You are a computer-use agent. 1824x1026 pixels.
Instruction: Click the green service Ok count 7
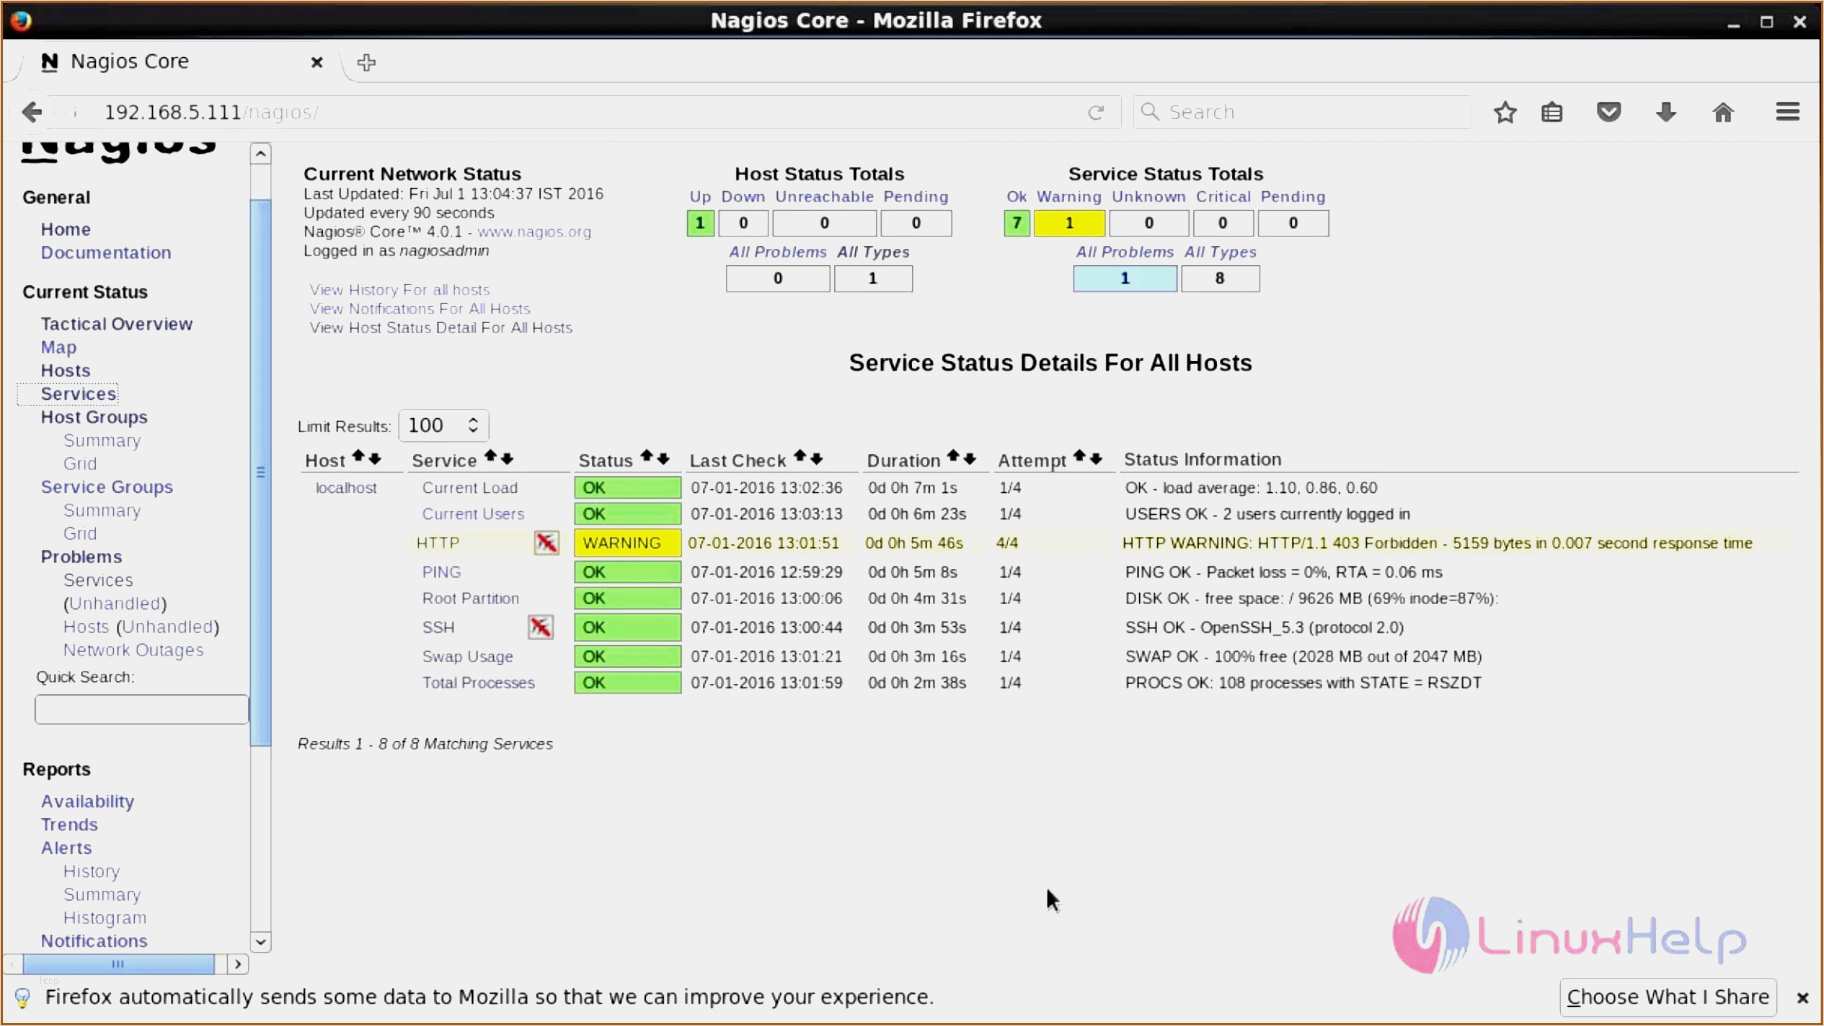point(1016,223)
